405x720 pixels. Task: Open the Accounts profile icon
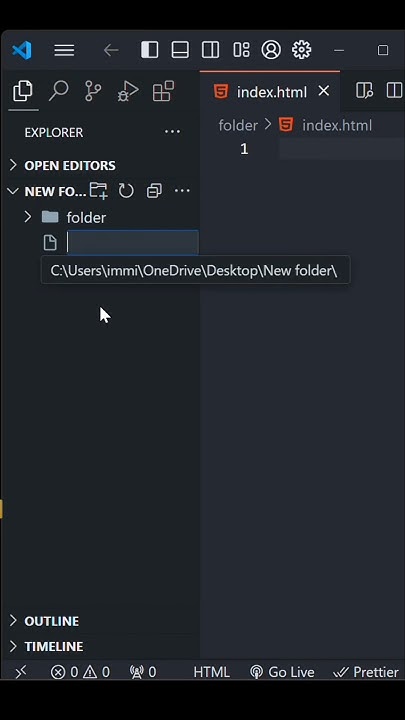tap(271, 50)
